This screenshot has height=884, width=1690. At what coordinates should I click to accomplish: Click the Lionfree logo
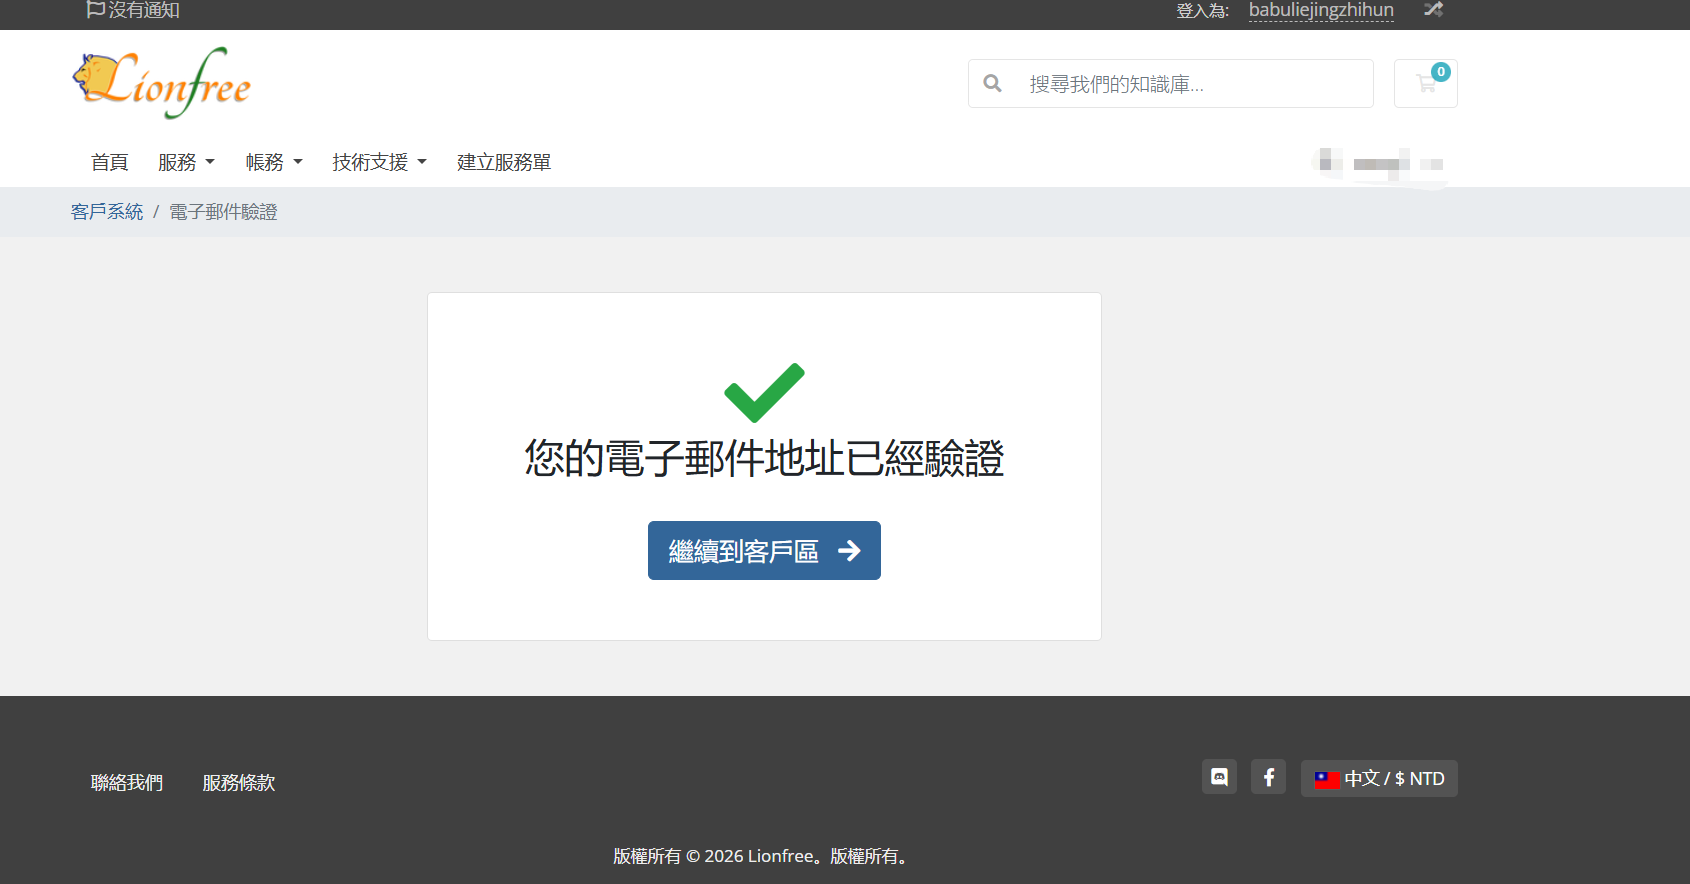[x=161, y=83]
